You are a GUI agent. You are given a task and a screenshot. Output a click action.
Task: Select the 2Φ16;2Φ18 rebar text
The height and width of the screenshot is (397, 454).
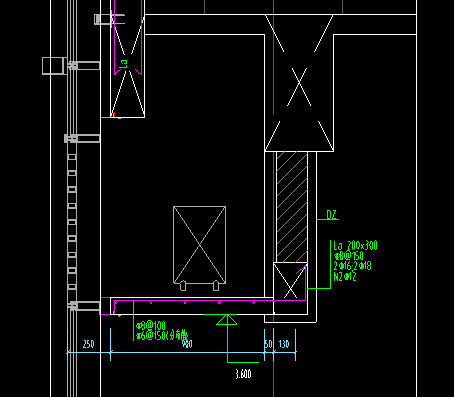click(x=352, y=266)
